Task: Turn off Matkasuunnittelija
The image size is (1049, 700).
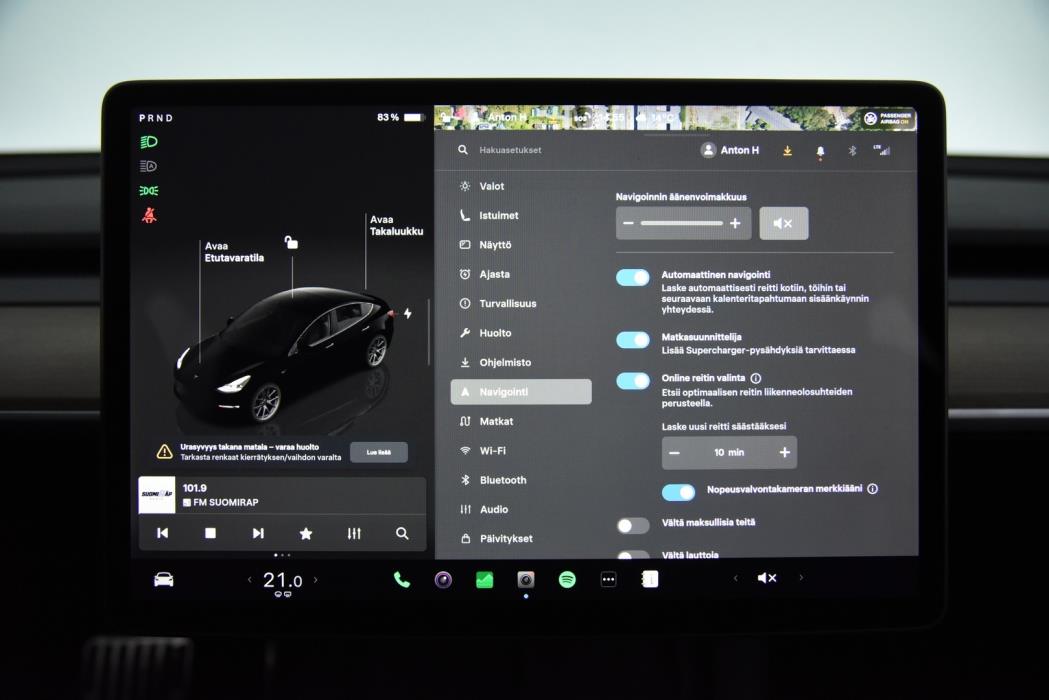Action: tap(632, 340)
